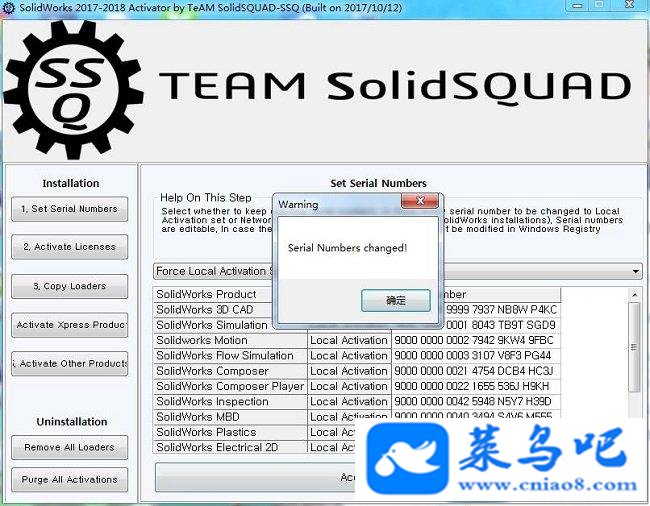Close the Warning dialog with red X
The height and width of the screenshot is (506, 650).
[x=420, y=201]
